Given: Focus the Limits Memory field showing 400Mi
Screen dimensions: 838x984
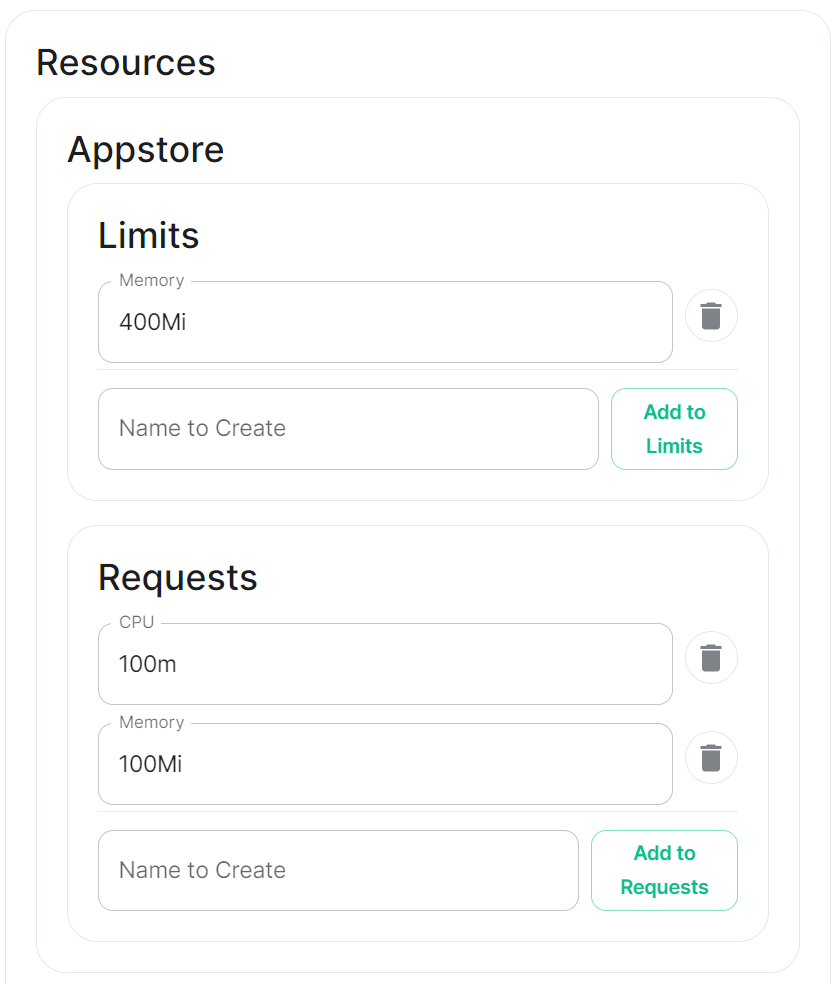Looking at the screenshot, I should click(385, 322).
